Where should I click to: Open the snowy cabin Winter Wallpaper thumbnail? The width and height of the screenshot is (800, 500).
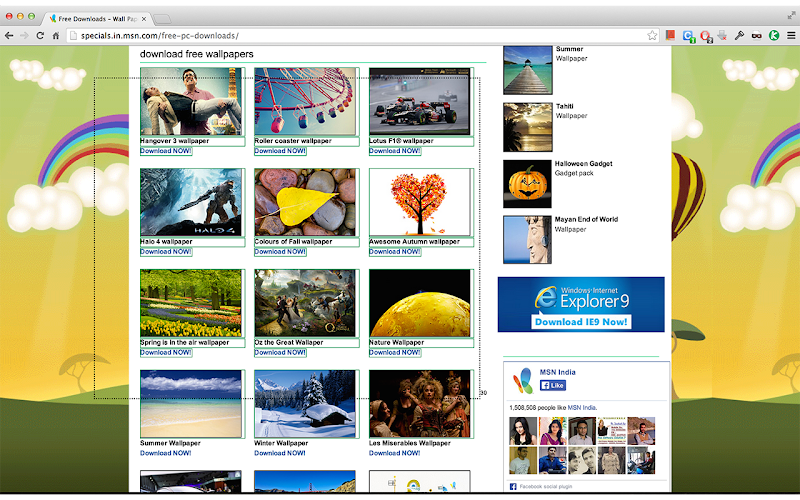305,404
